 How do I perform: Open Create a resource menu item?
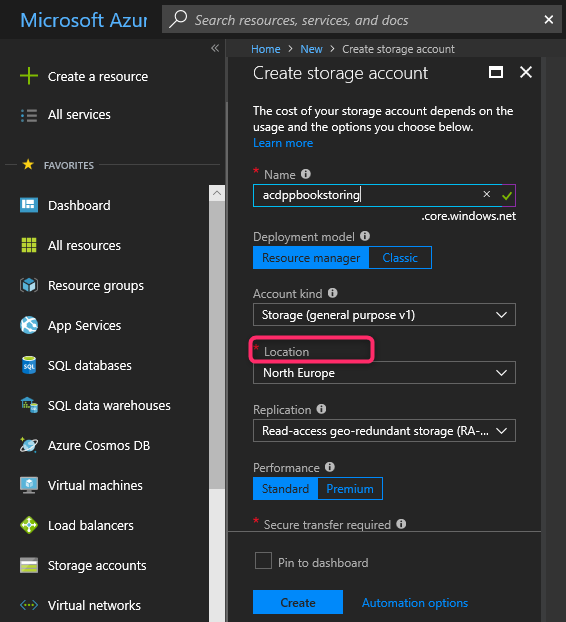[x=98, y=77]
